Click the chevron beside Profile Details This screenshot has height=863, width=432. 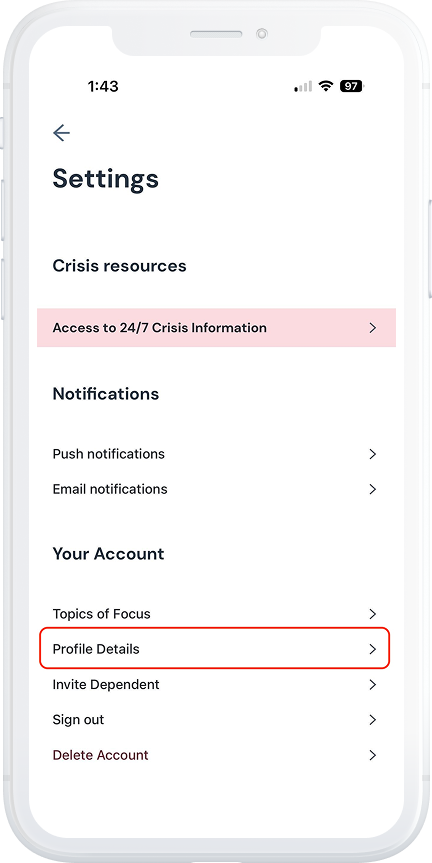(x=373, y=649)
